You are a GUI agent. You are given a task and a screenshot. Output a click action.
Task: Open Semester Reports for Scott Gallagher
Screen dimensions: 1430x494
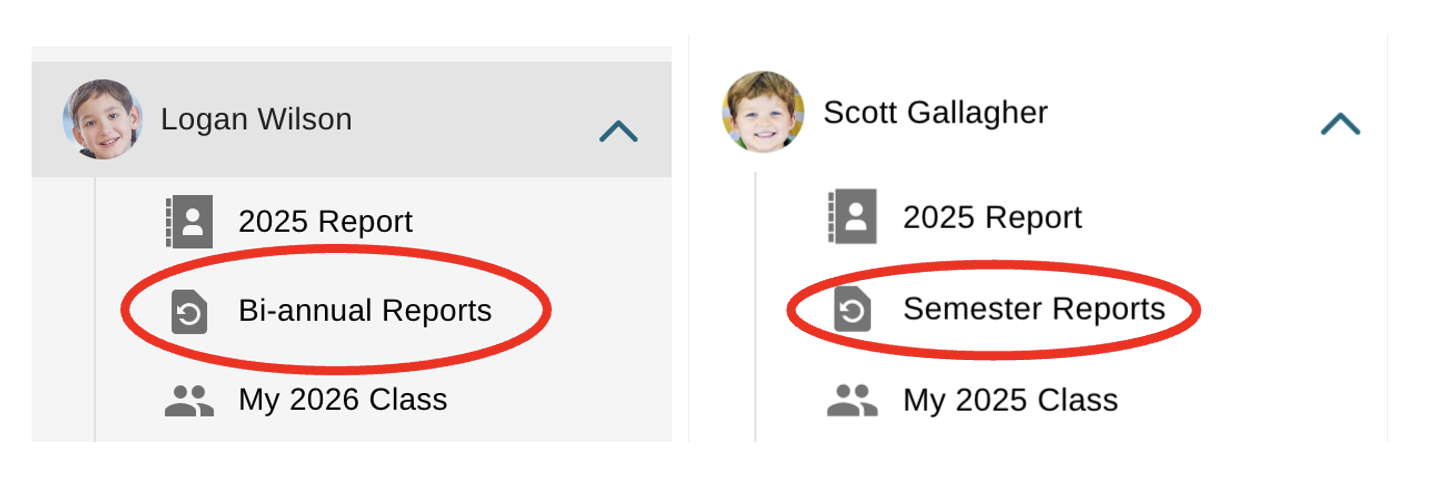pyautogui.click(x=1034, y=308)
